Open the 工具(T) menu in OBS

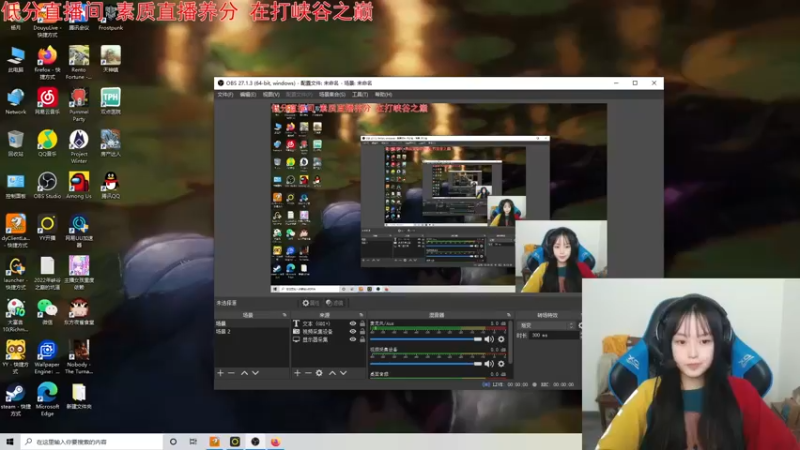pos(360,94)
